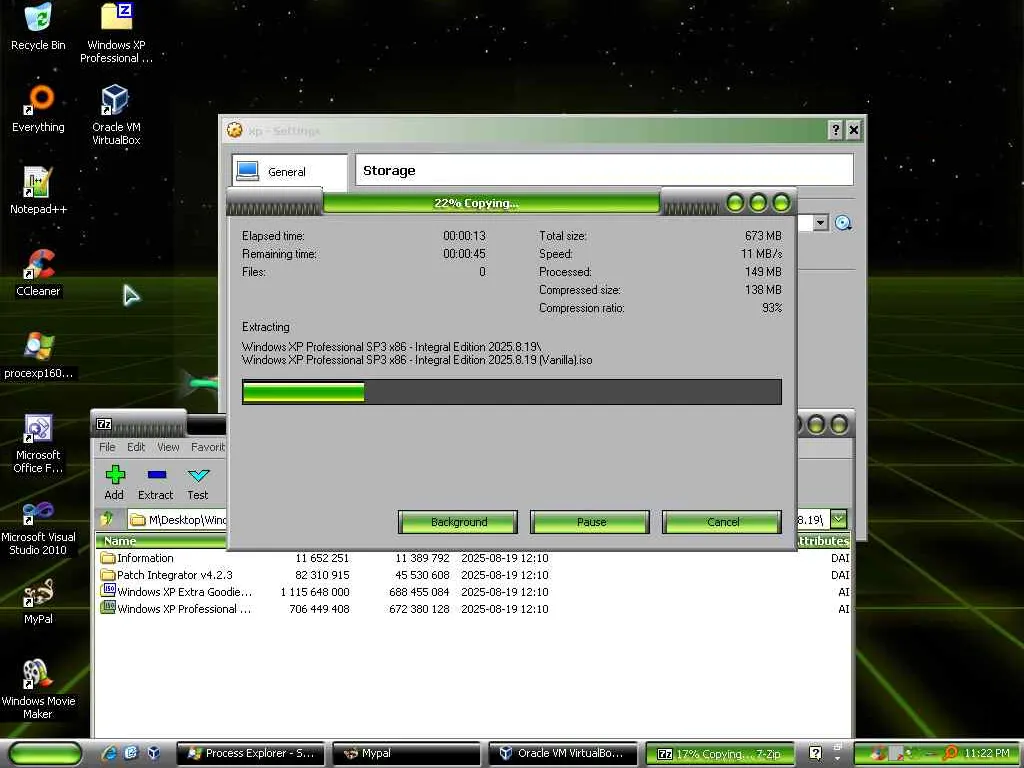The width and height of the screenshot is (1024, 768).
Task: Switch to Oracle VM VirtualBox taskbar button
Action: [x=563, y=753]
